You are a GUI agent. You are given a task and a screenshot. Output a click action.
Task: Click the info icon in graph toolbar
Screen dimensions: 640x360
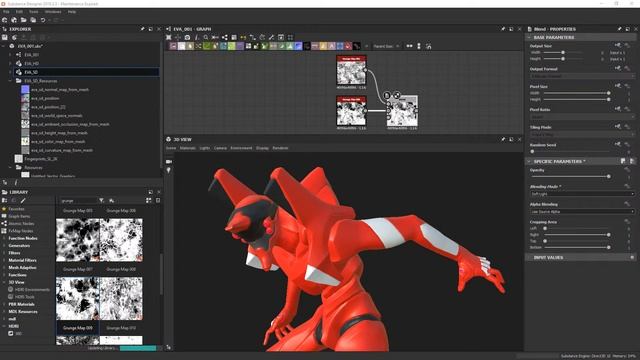196,38
